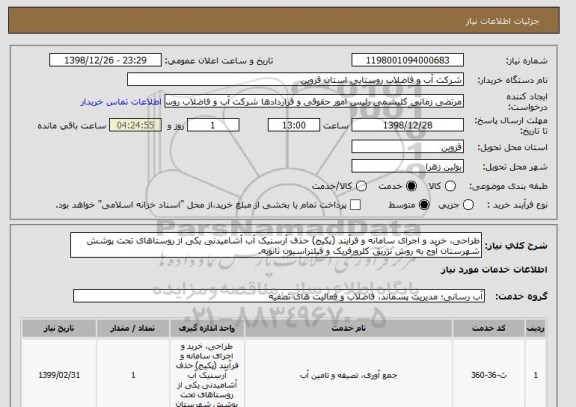Click the کد خدمت column header
The width and height of the screenshot is (576, 407).
489,328
